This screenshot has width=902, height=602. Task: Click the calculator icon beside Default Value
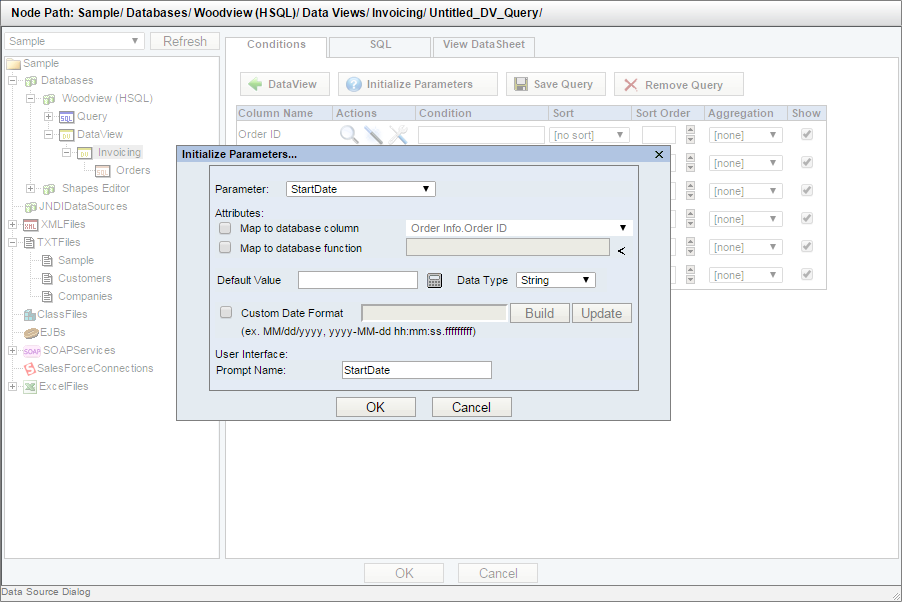pos(434,281)
